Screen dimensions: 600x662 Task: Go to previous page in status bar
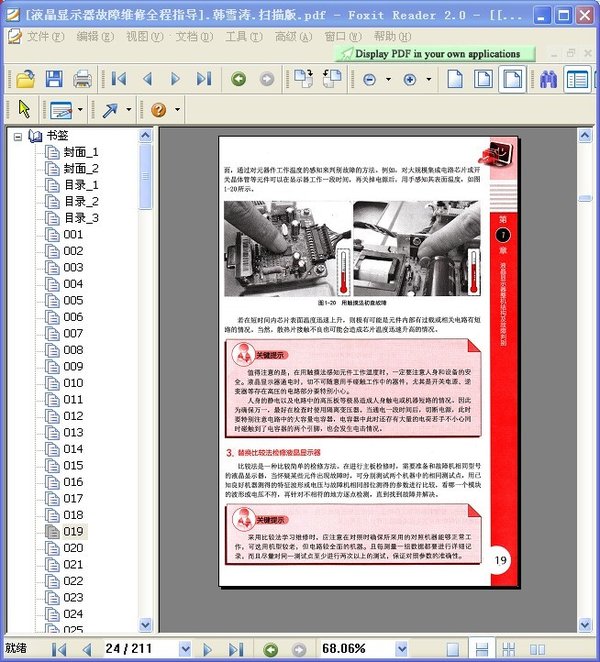pyautogui.click(x=87, y=649)
